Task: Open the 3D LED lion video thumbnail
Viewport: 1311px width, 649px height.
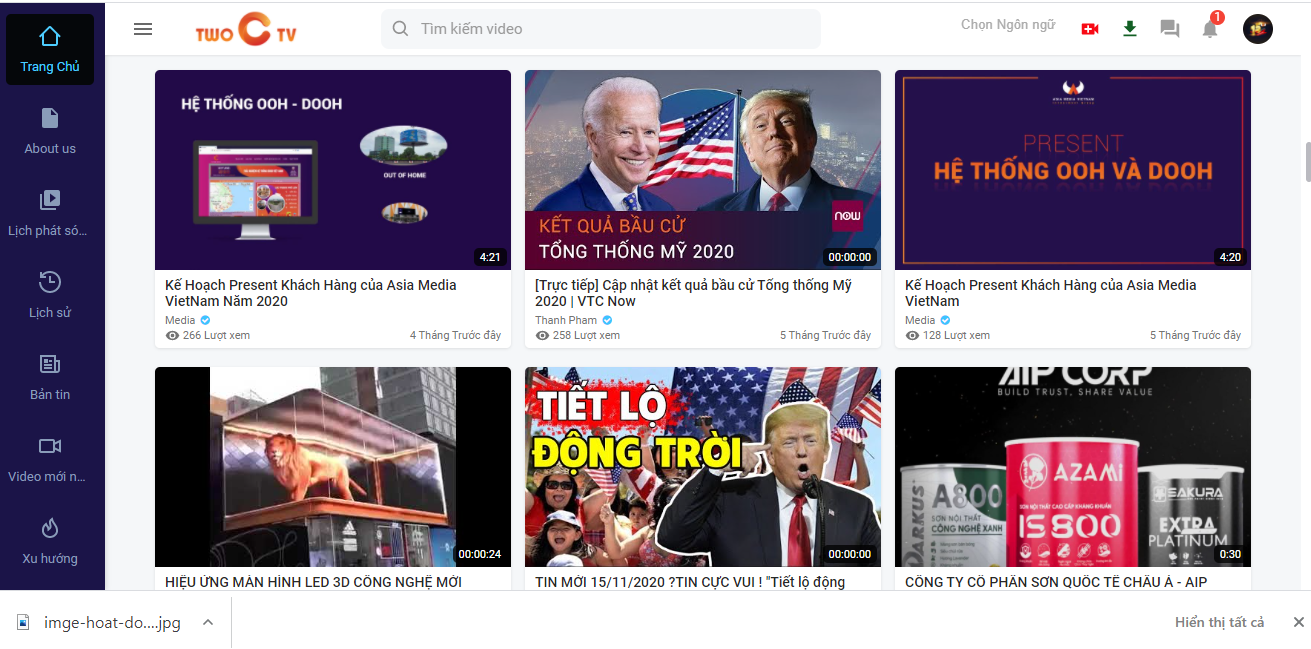Action: 333,467
